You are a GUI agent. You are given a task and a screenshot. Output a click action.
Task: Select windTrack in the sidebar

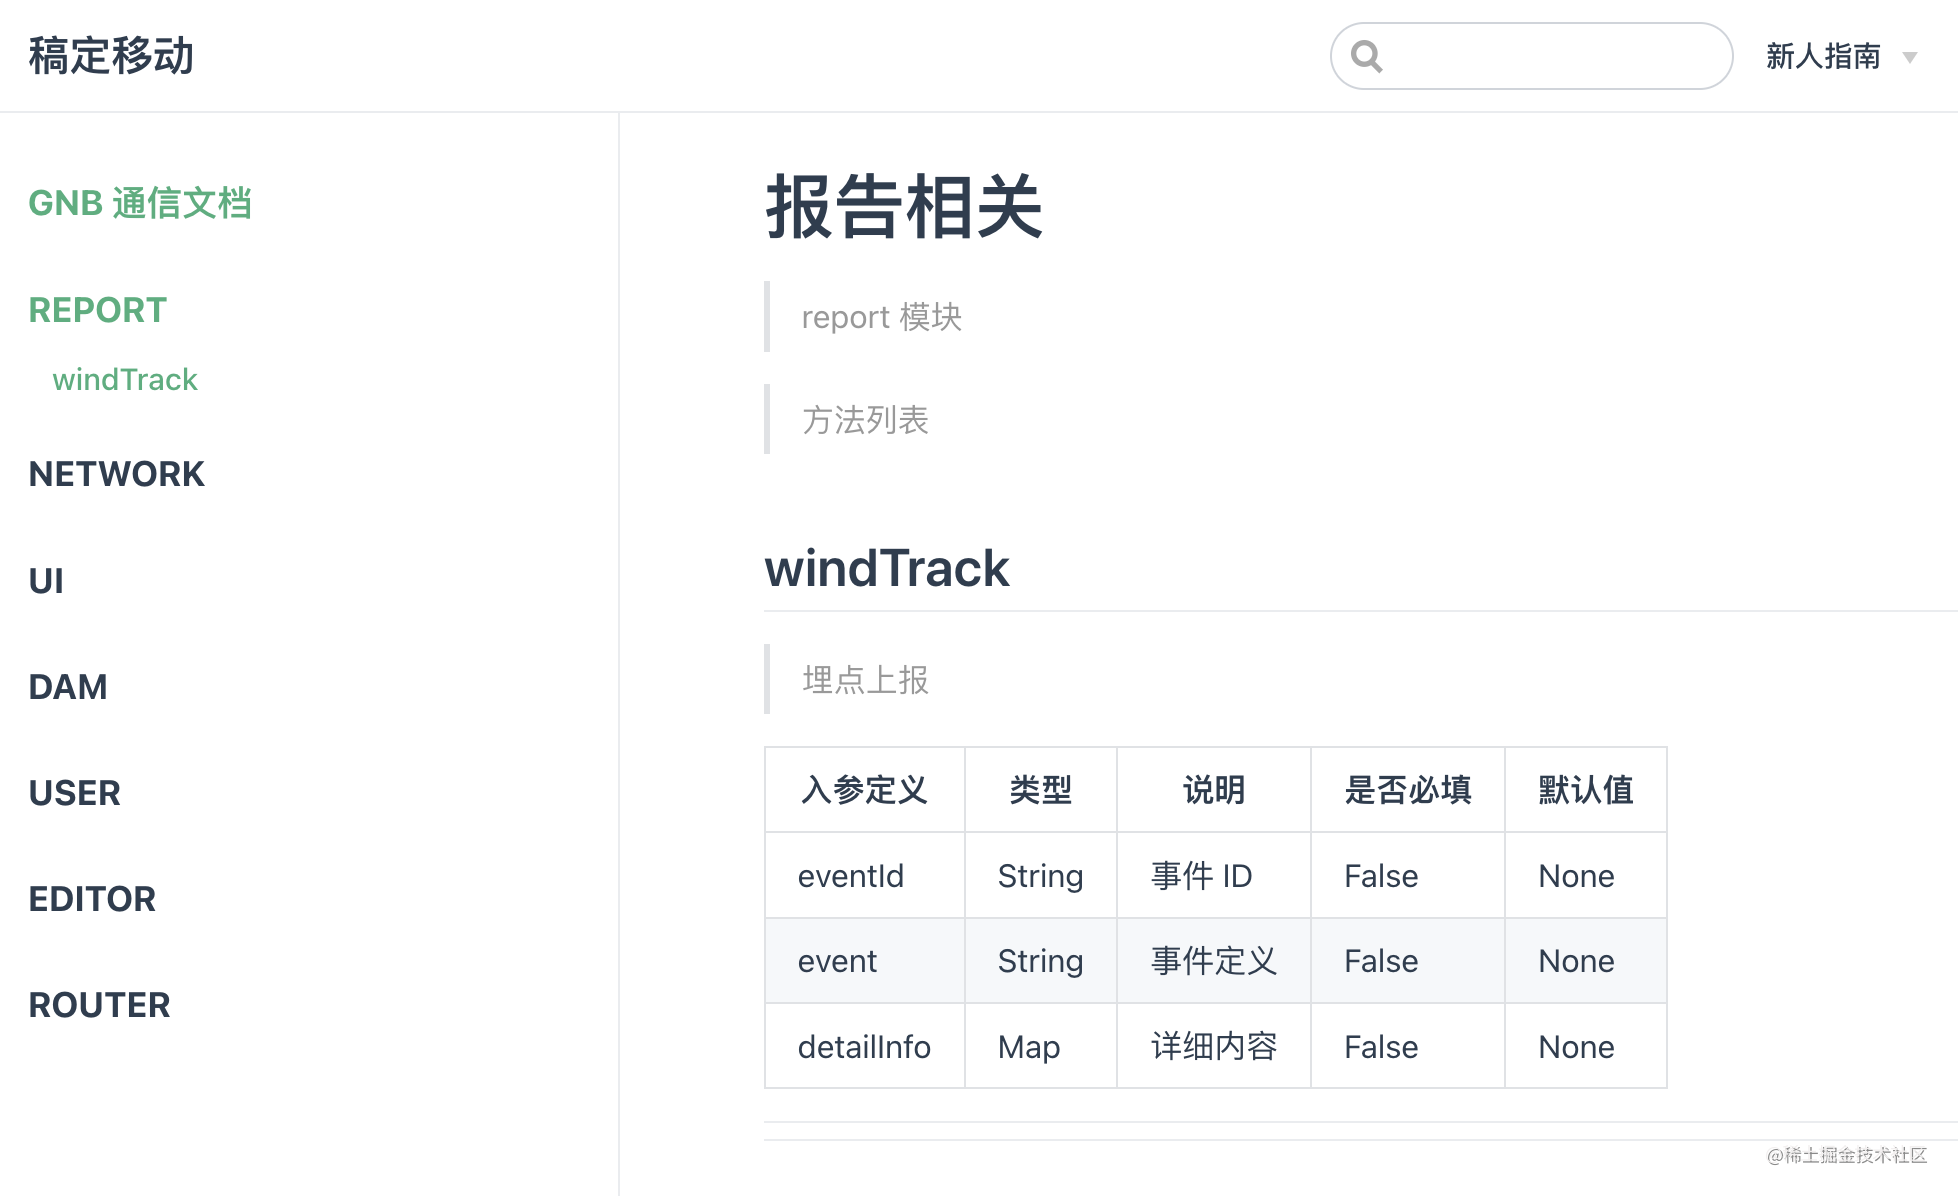[125, 380]
